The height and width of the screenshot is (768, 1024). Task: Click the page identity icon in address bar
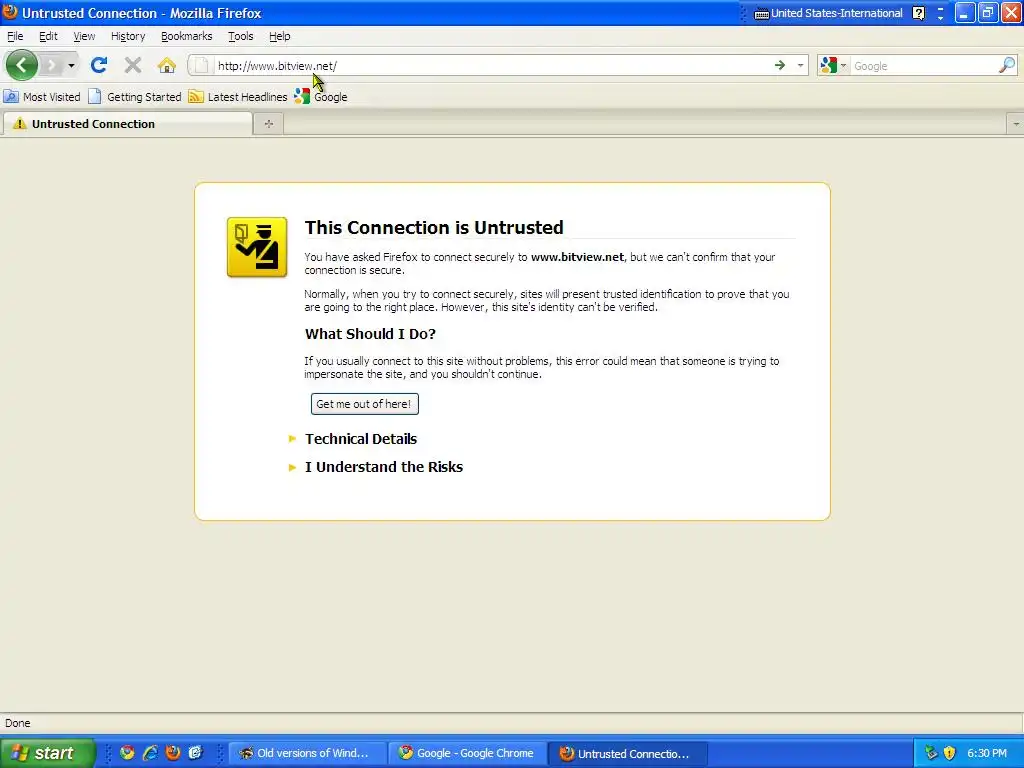(x=202, y=65)
